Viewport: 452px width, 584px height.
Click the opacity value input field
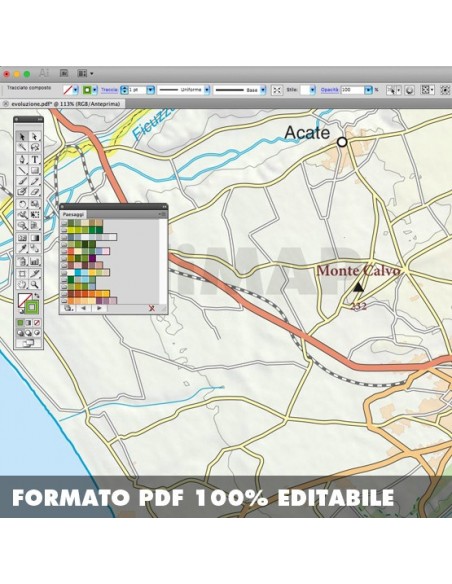point(353,90)
